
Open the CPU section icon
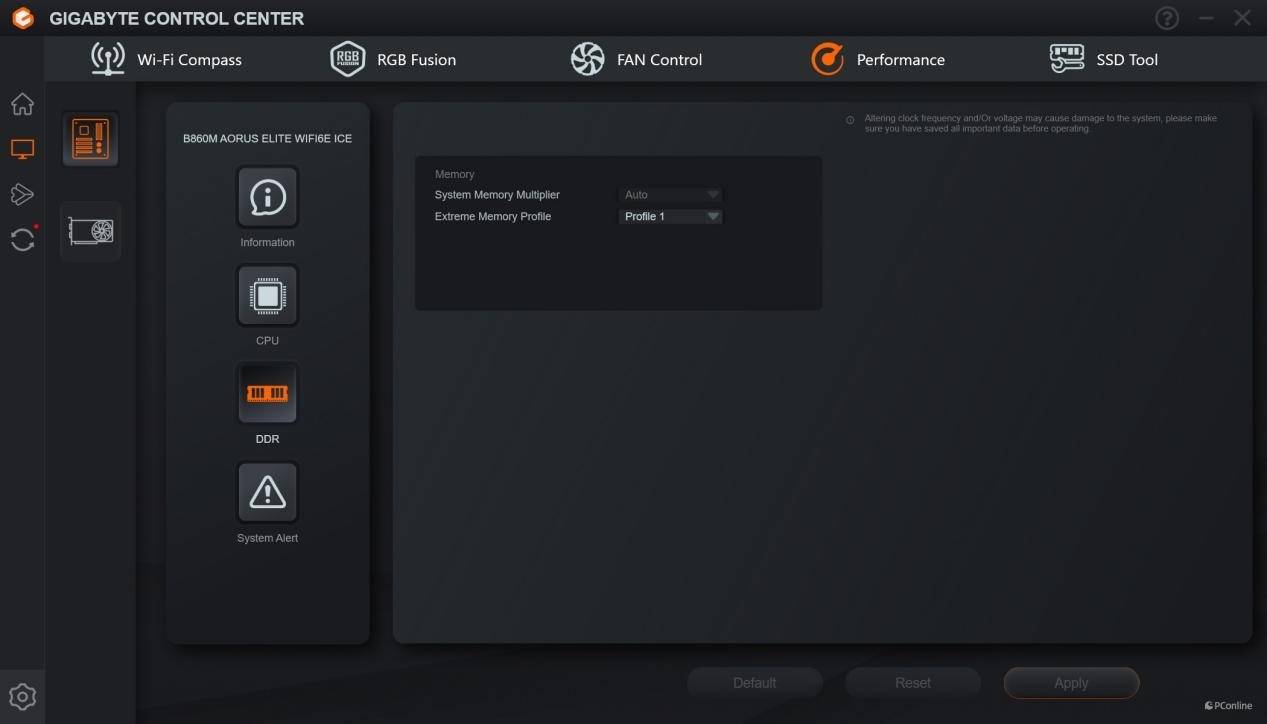click(x=267, y=296)
